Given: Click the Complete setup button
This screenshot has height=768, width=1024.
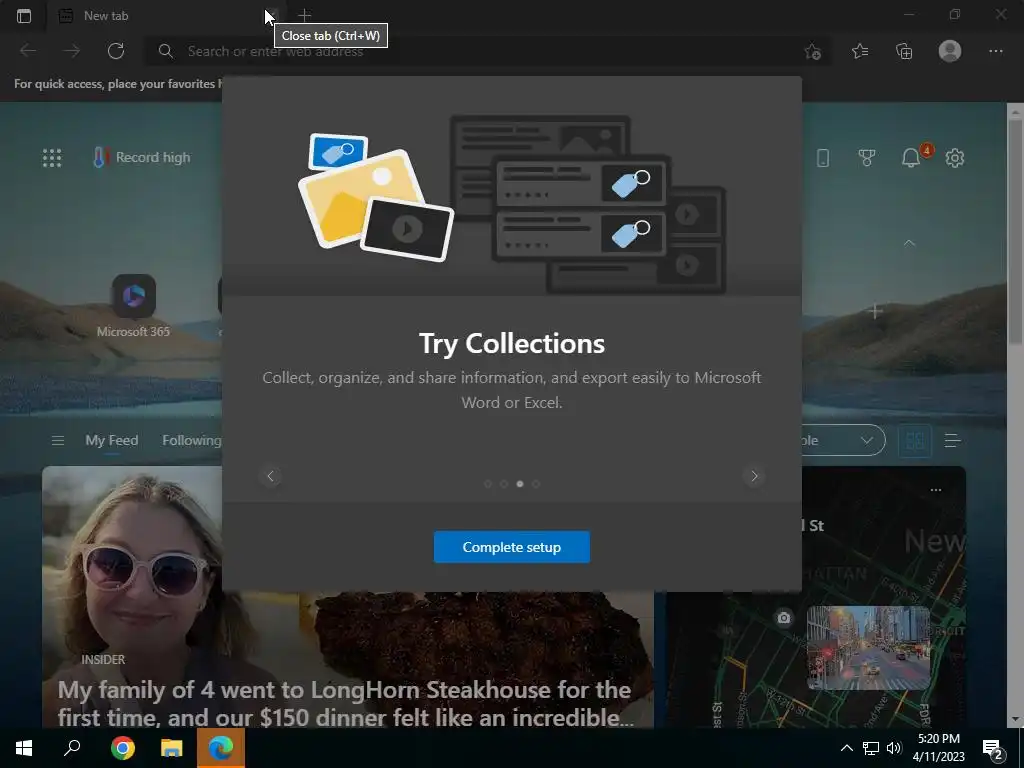Looking at the screenshot, I should coord(511,547).
